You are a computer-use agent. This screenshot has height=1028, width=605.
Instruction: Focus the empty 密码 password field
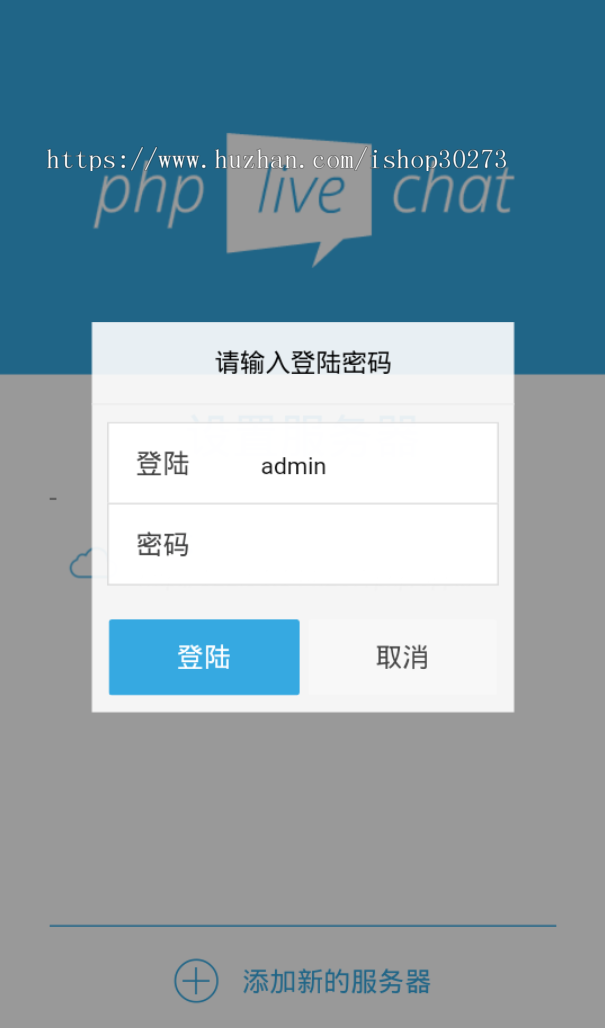point(303,544)
